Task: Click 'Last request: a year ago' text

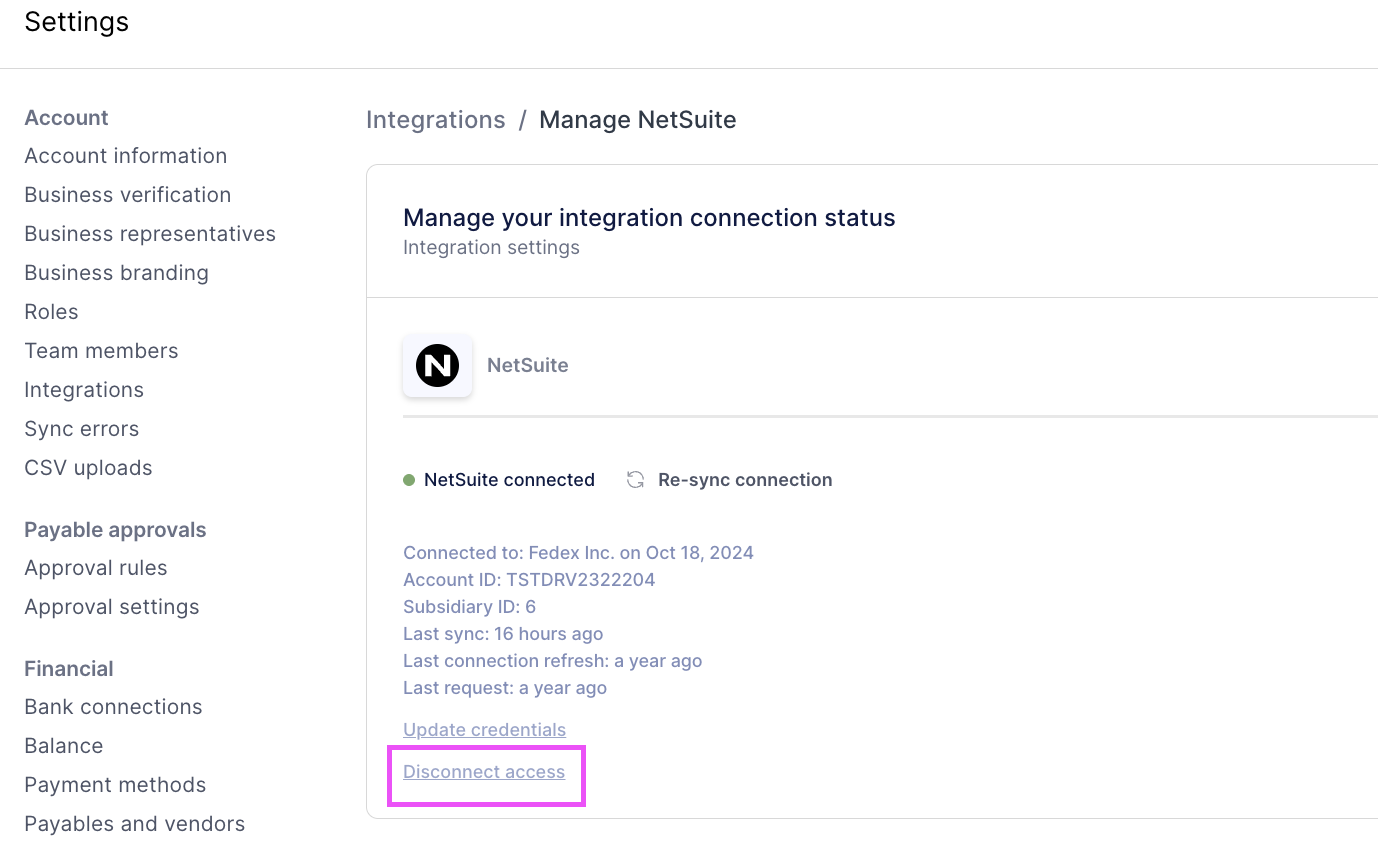Action: pyautogui.click(x=505, y=688)
